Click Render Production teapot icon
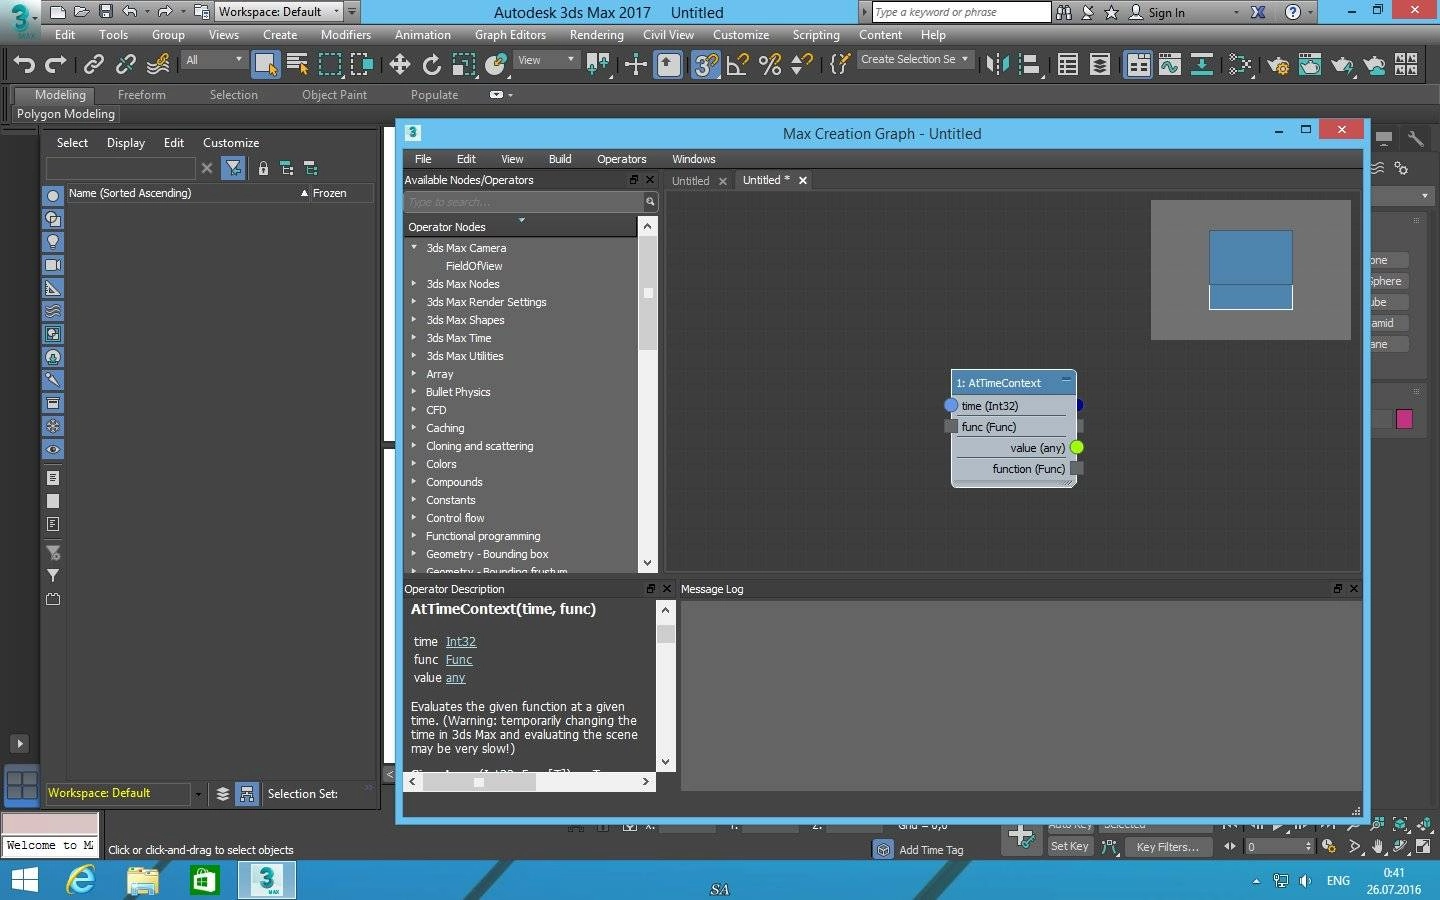This screenshot has width=1440, height=900. coord(1342,65)
